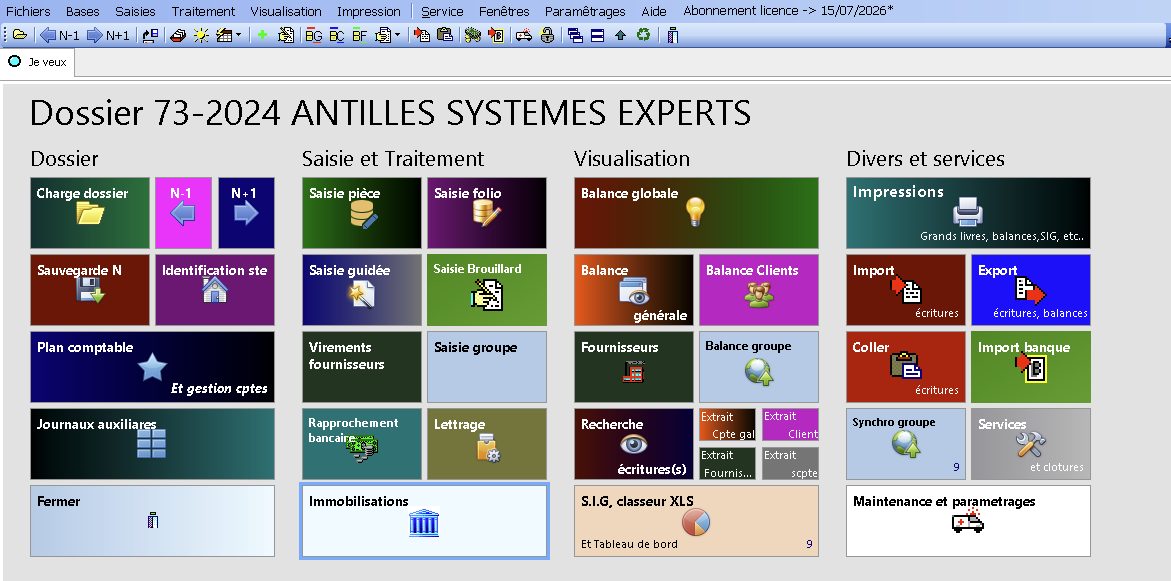Screen dimensions: 1171x581
Task: Open the Paramétrages menu
Action: click(x=585, y=11)
